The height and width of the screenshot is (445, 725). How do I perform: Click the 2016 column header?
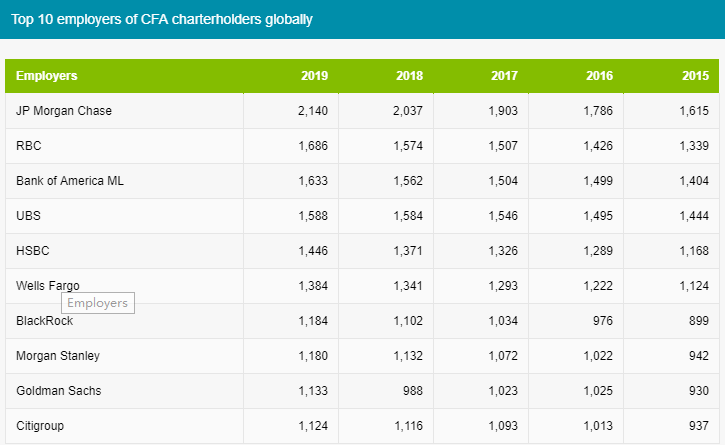pos(600,76)
